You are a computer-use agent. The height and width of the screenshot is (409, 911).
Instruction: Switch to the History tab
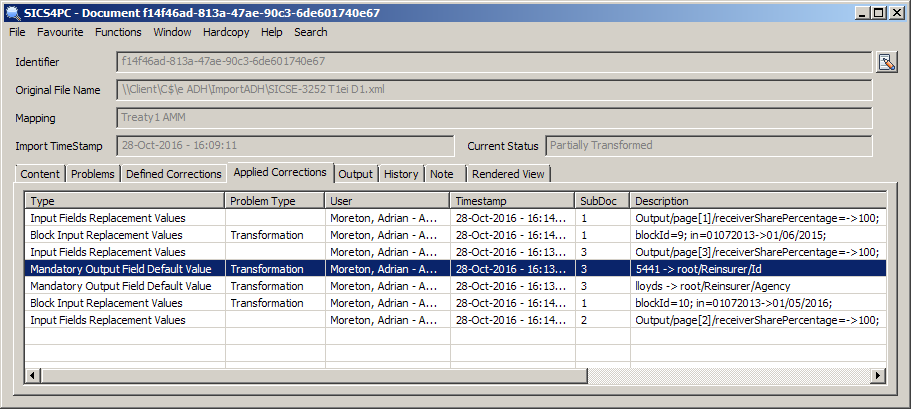[401, 174]
